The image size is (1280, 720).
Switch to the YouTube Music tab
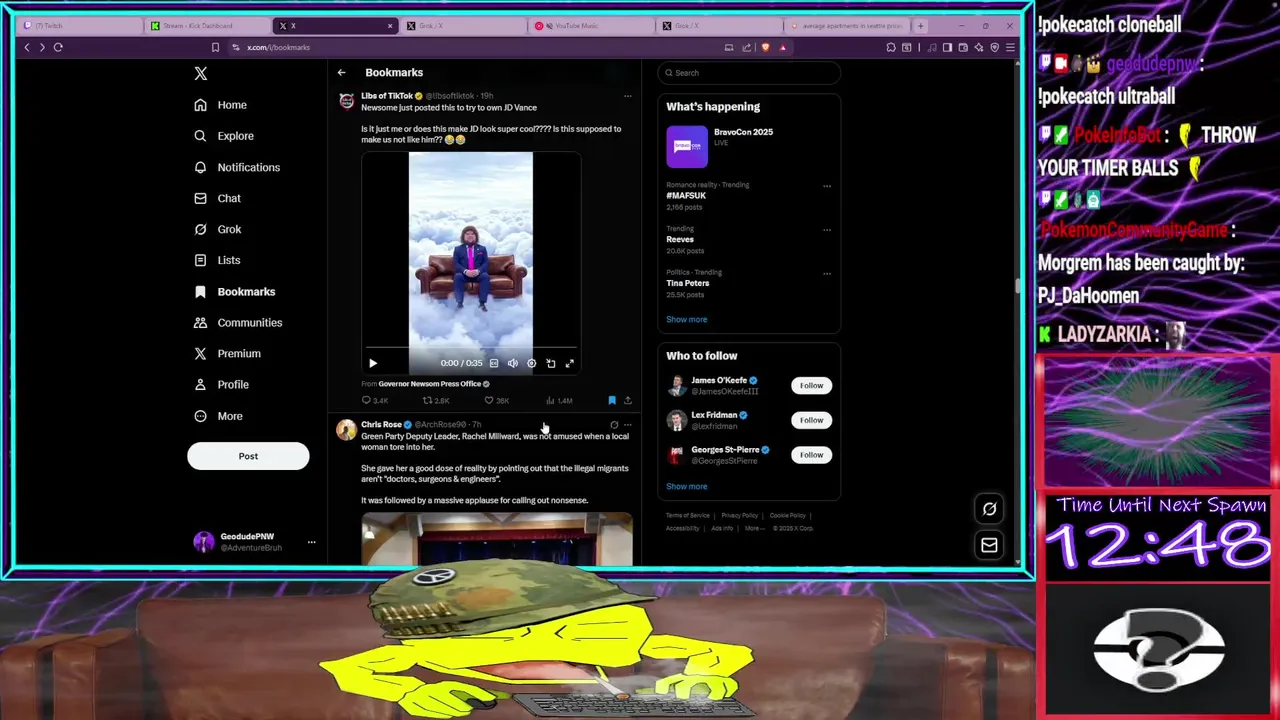point(593,26)
